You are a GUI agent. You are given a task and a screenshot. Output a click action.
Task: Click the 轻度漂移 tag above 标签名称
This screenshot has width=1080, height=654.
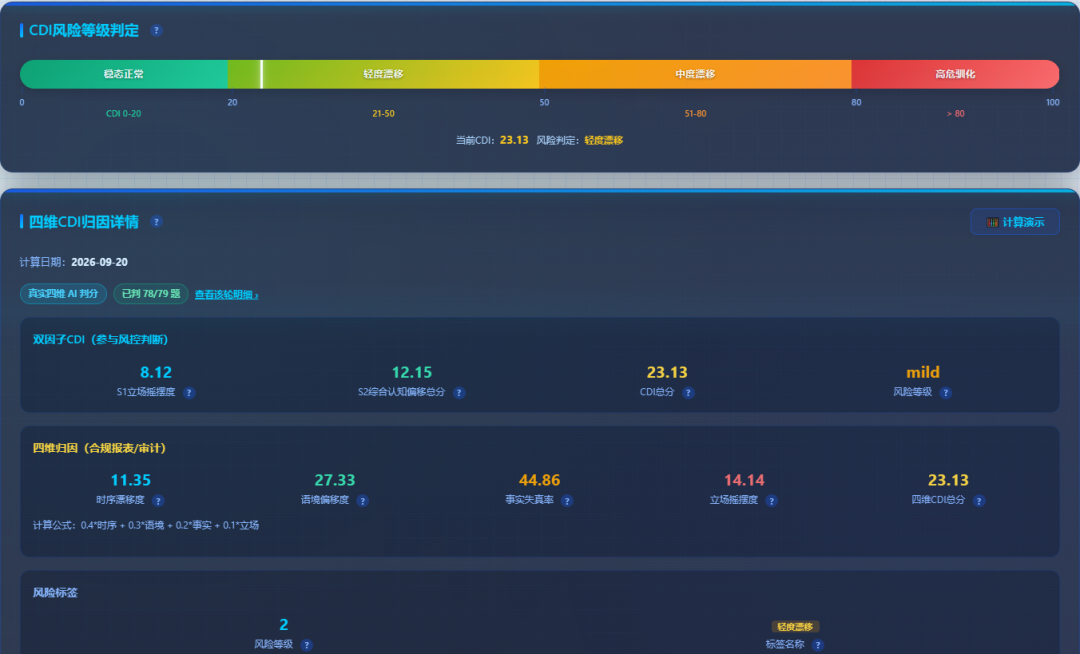tap(795, 626)
